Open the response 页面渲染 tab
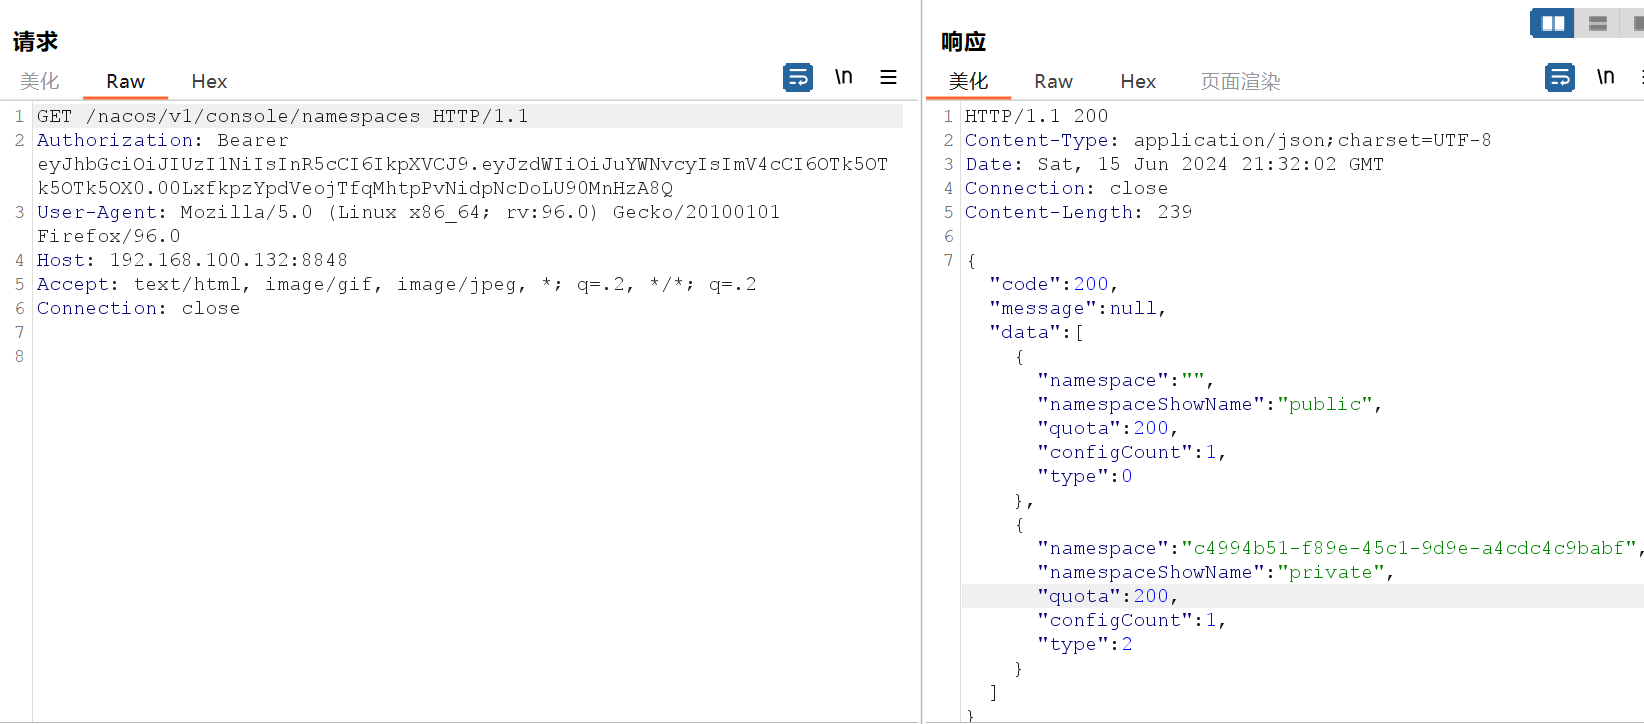 pos(1240,81)
